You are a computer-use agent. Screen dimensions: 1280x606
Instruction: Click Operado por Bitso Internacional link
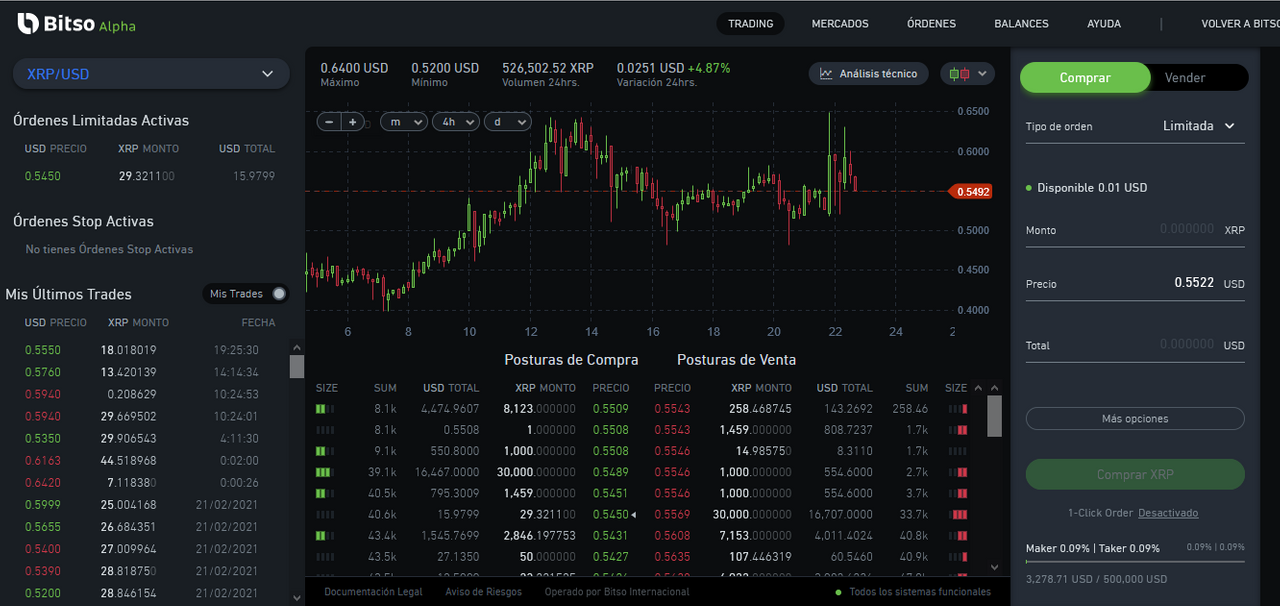(617, 592)
